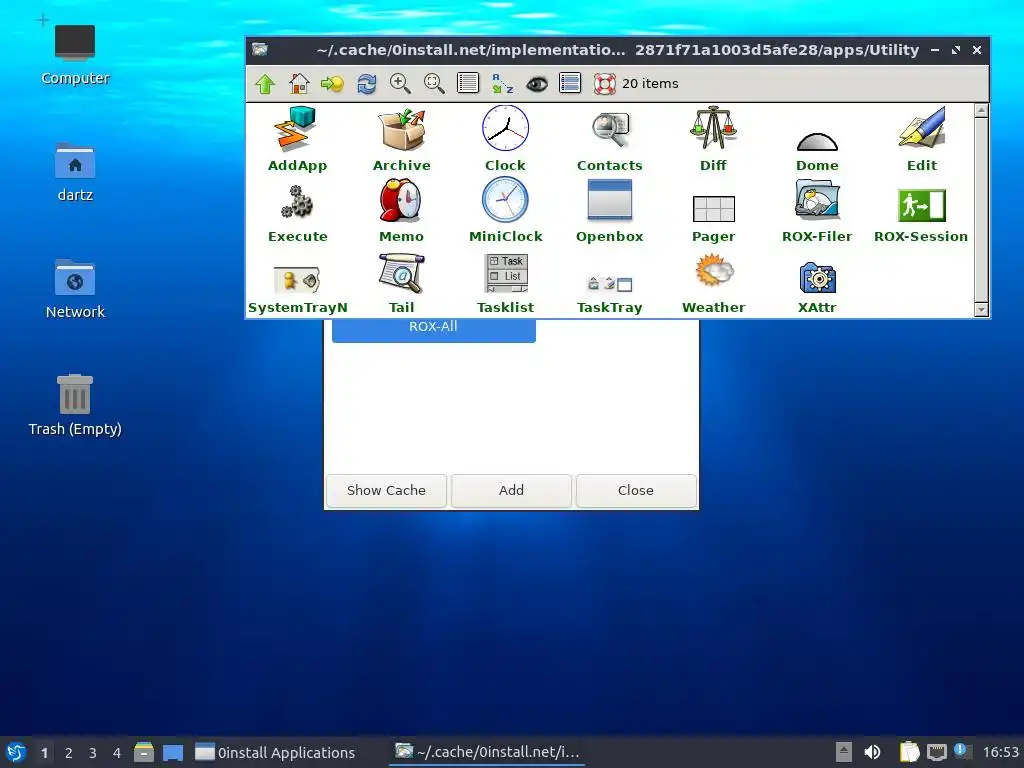Screen dimensions: 1024x768
Task: Select the Dome application icon
Action: tap(817, 140)
